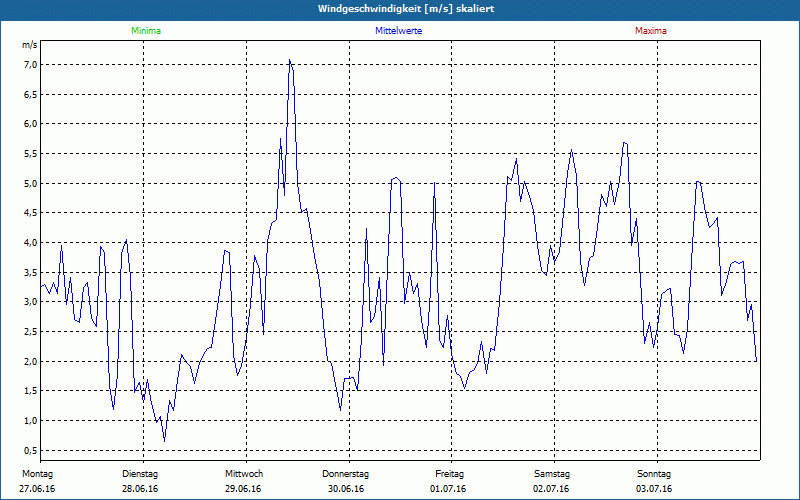This screenshot has height=500, width=800.
Task: Click the 2,5 y-axis value
Action: (x=30, y=332)
